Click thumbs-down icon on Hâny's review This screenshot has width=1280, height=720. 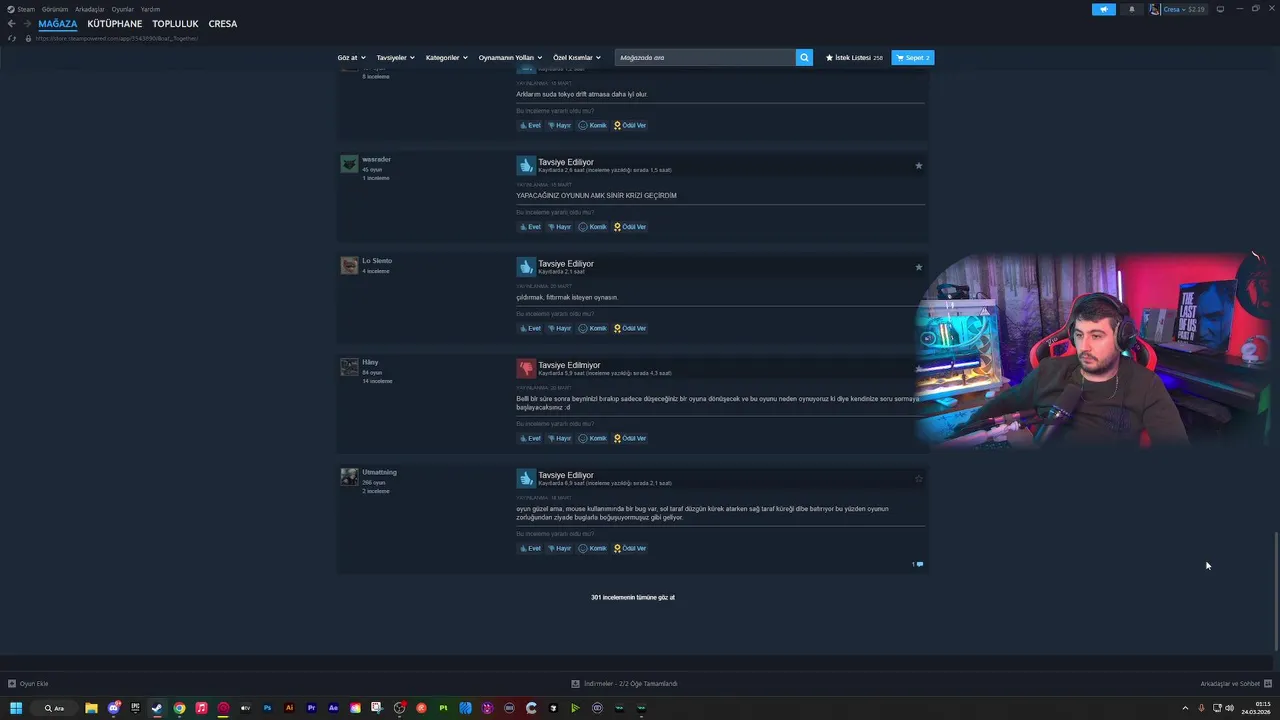point(526,368)
